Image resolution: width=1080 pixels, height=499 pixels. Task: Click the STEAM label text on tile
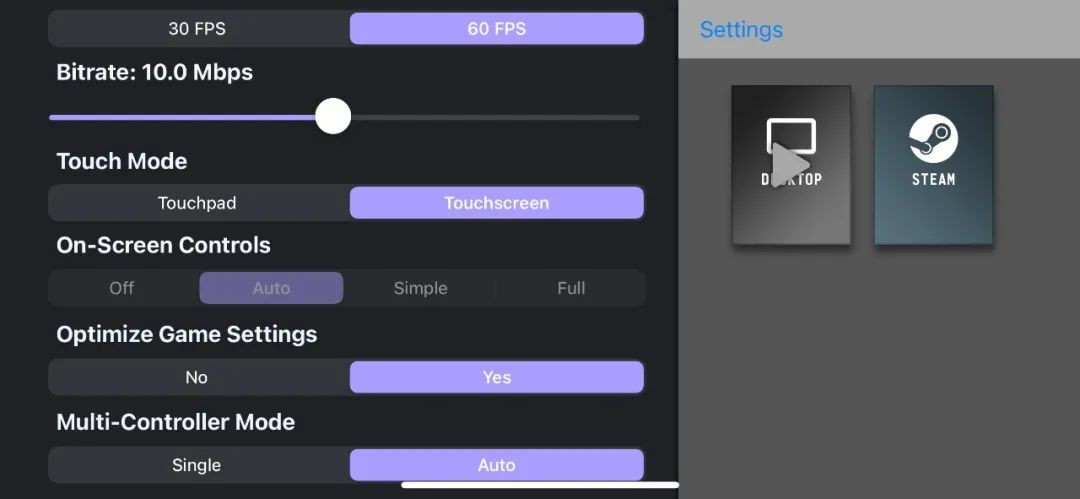[933, 180]
